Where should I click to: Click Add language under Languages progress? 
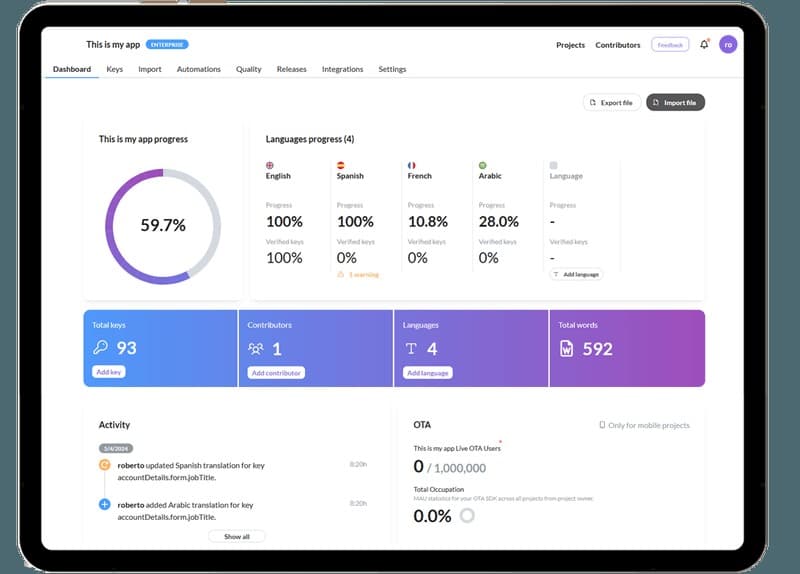(576, 274)
